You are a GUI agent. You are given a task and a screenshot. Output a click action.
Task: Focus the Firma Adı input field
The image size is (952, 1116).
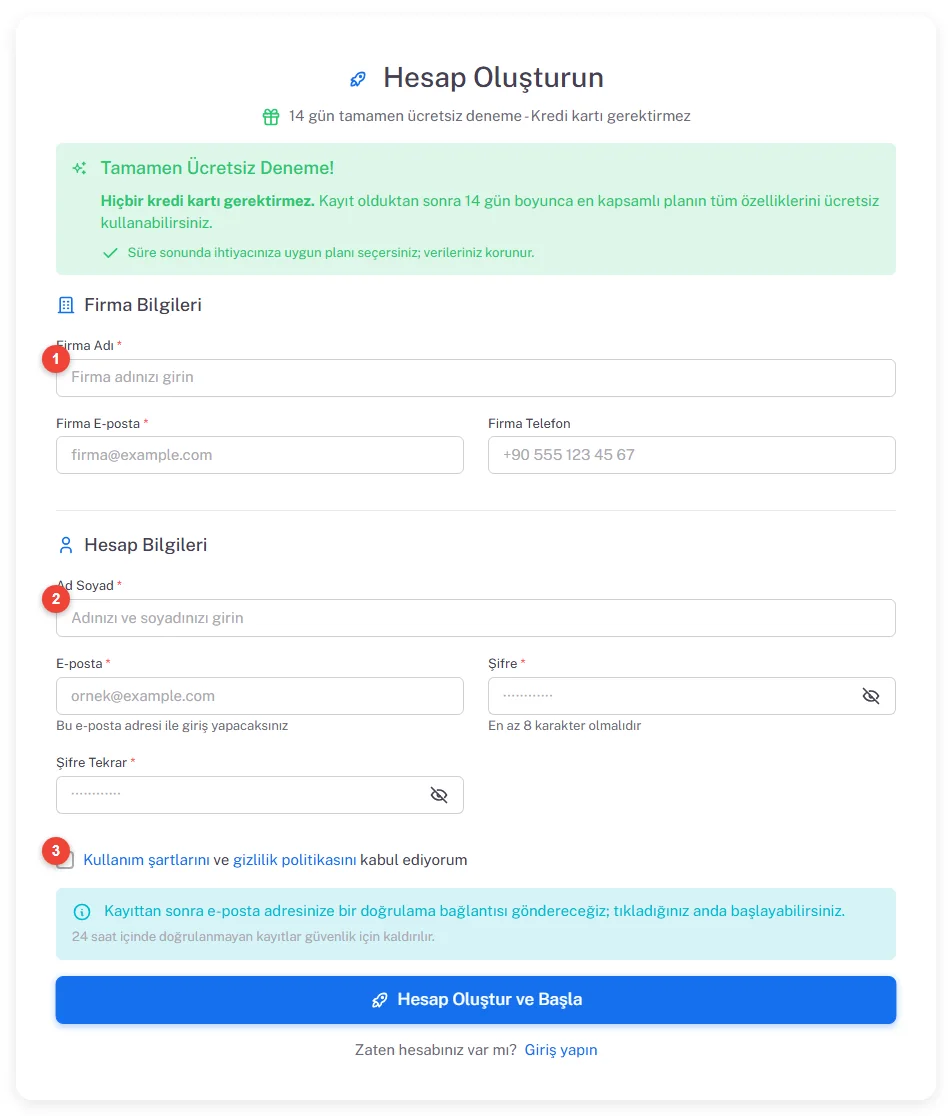tap(476, 378)
